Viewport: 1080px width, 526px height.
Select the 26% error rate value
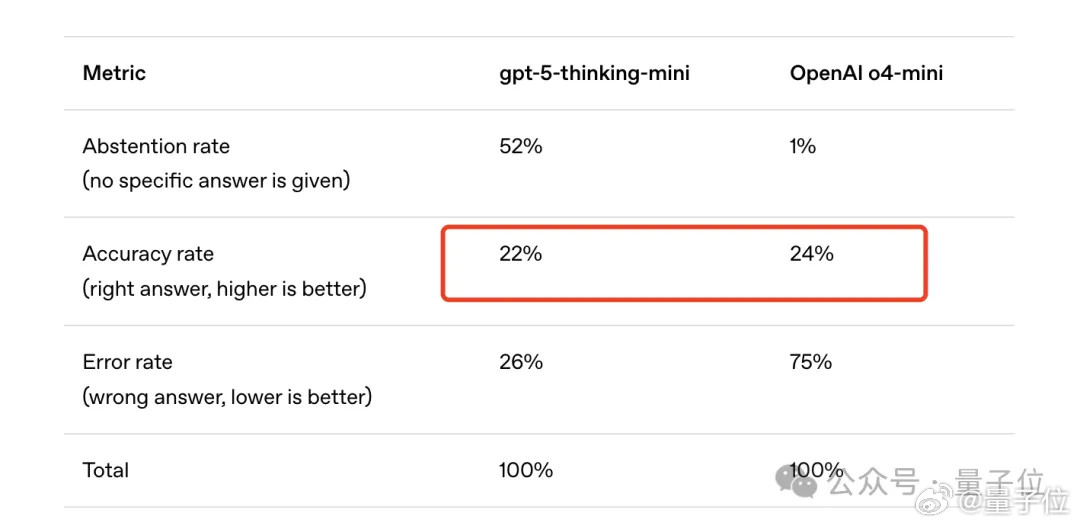tap(521, 362)
